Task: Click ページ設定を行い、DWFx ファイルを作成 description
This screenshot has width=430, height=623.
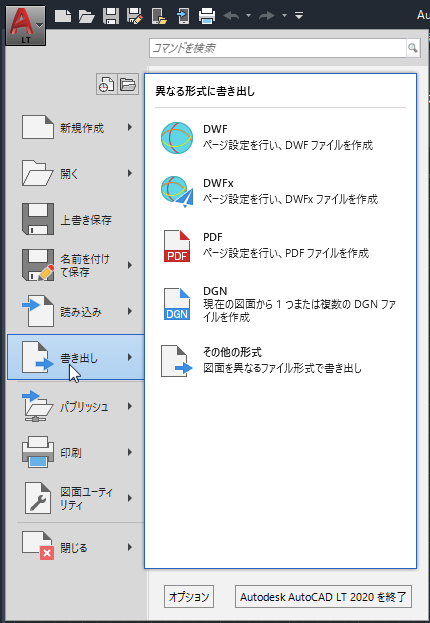Action: [x=291, y=199]
